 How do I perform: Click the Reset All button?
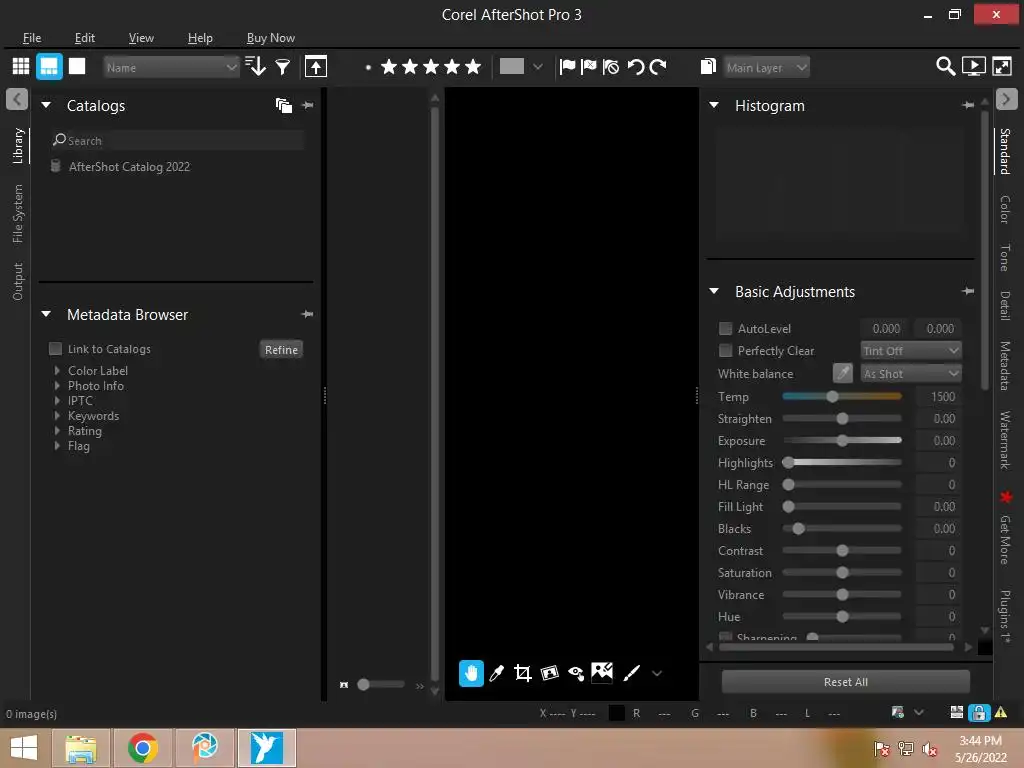coord(846,682)
